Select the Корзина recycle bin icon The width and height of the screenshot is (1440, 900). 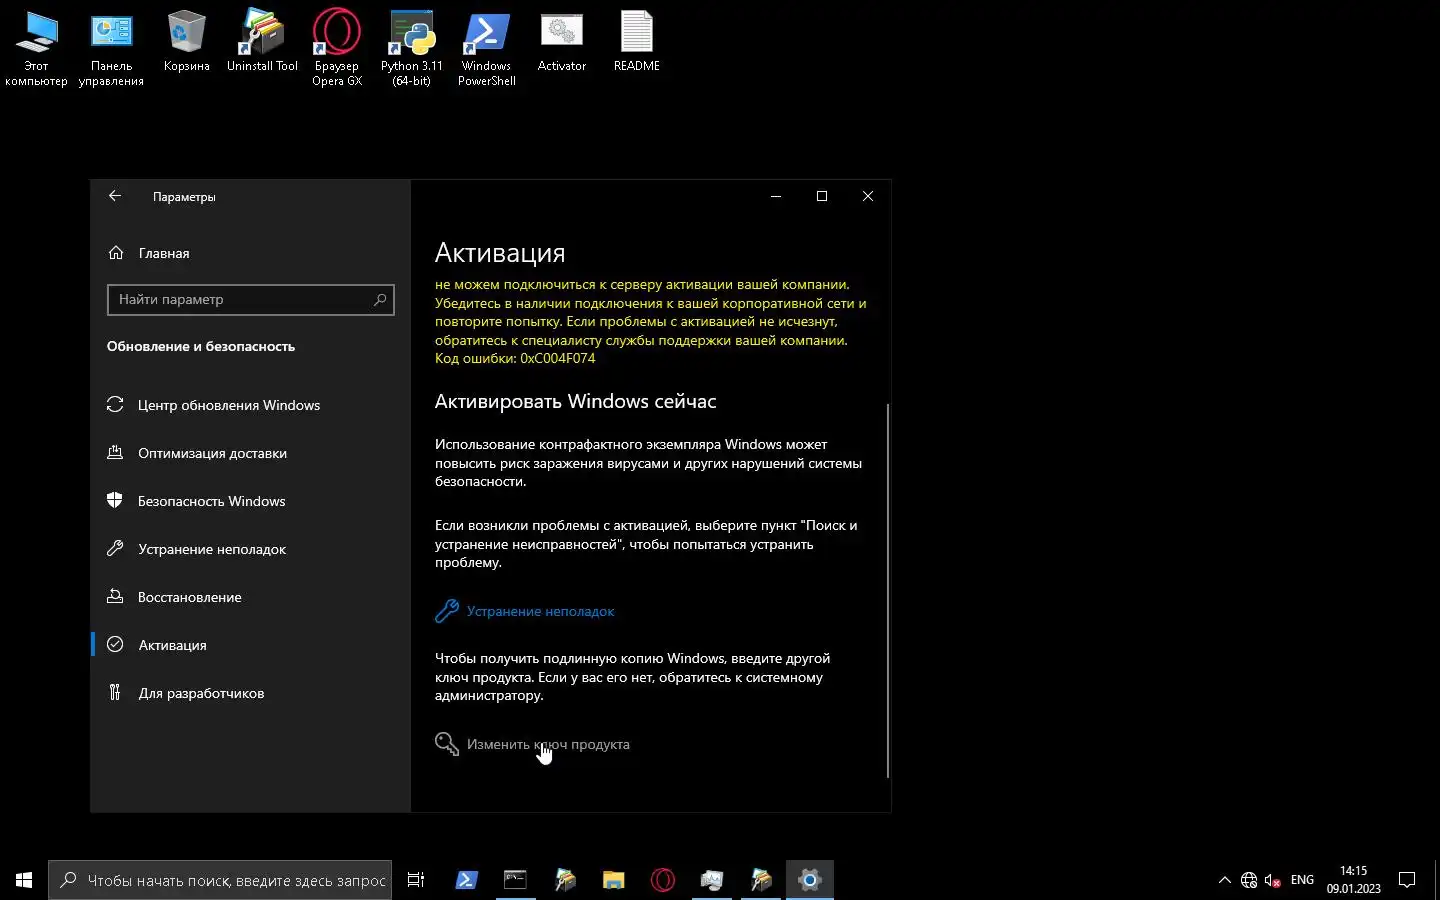tap(187, 42)
